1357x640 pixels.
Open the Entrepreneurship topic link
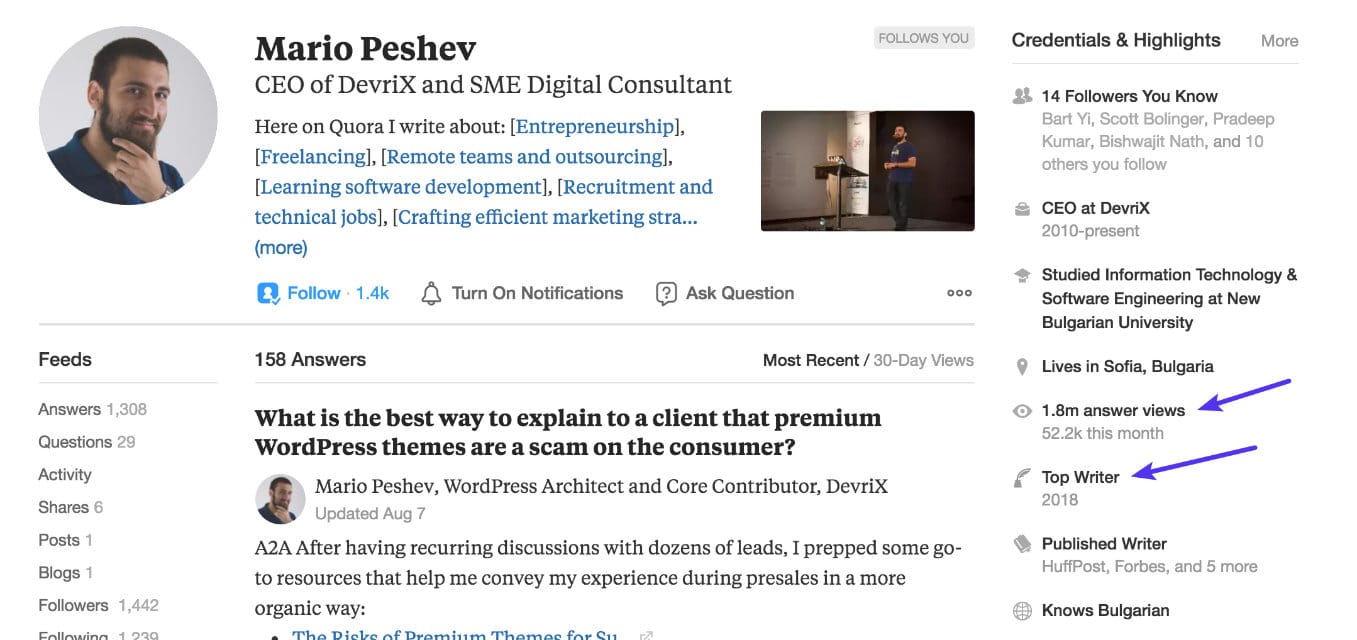595,126
